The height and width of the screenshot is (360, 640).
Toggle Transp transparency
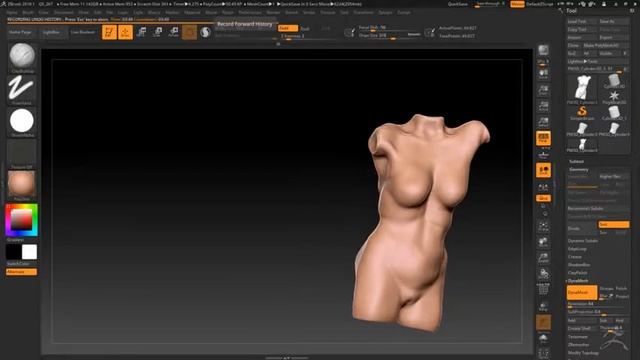pos(543,306)
